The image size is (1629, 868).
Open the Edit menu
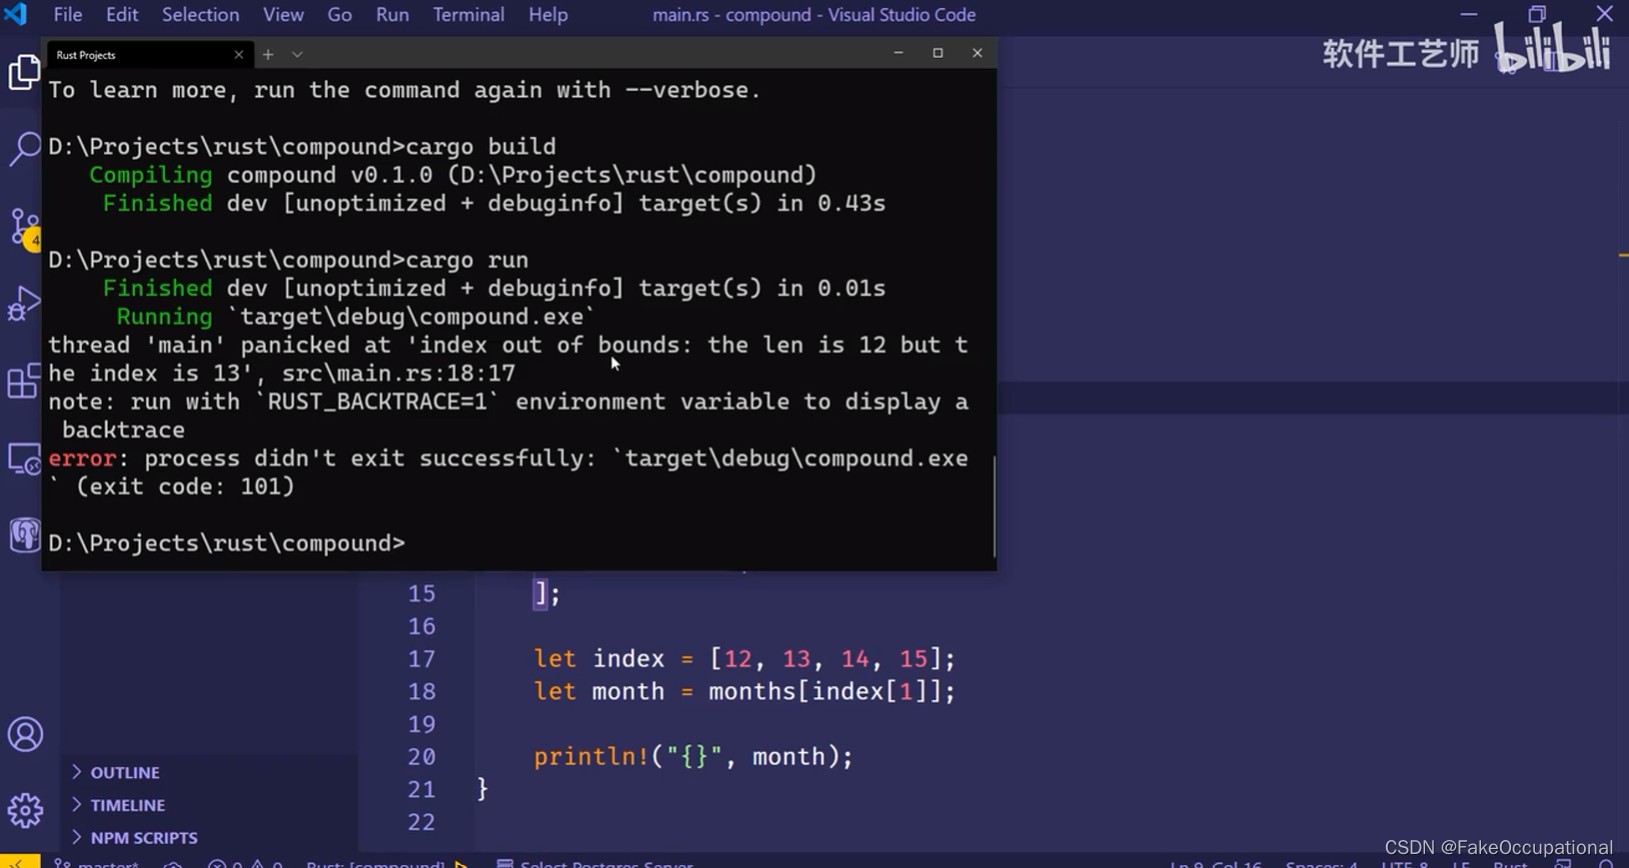coord(122,15)
